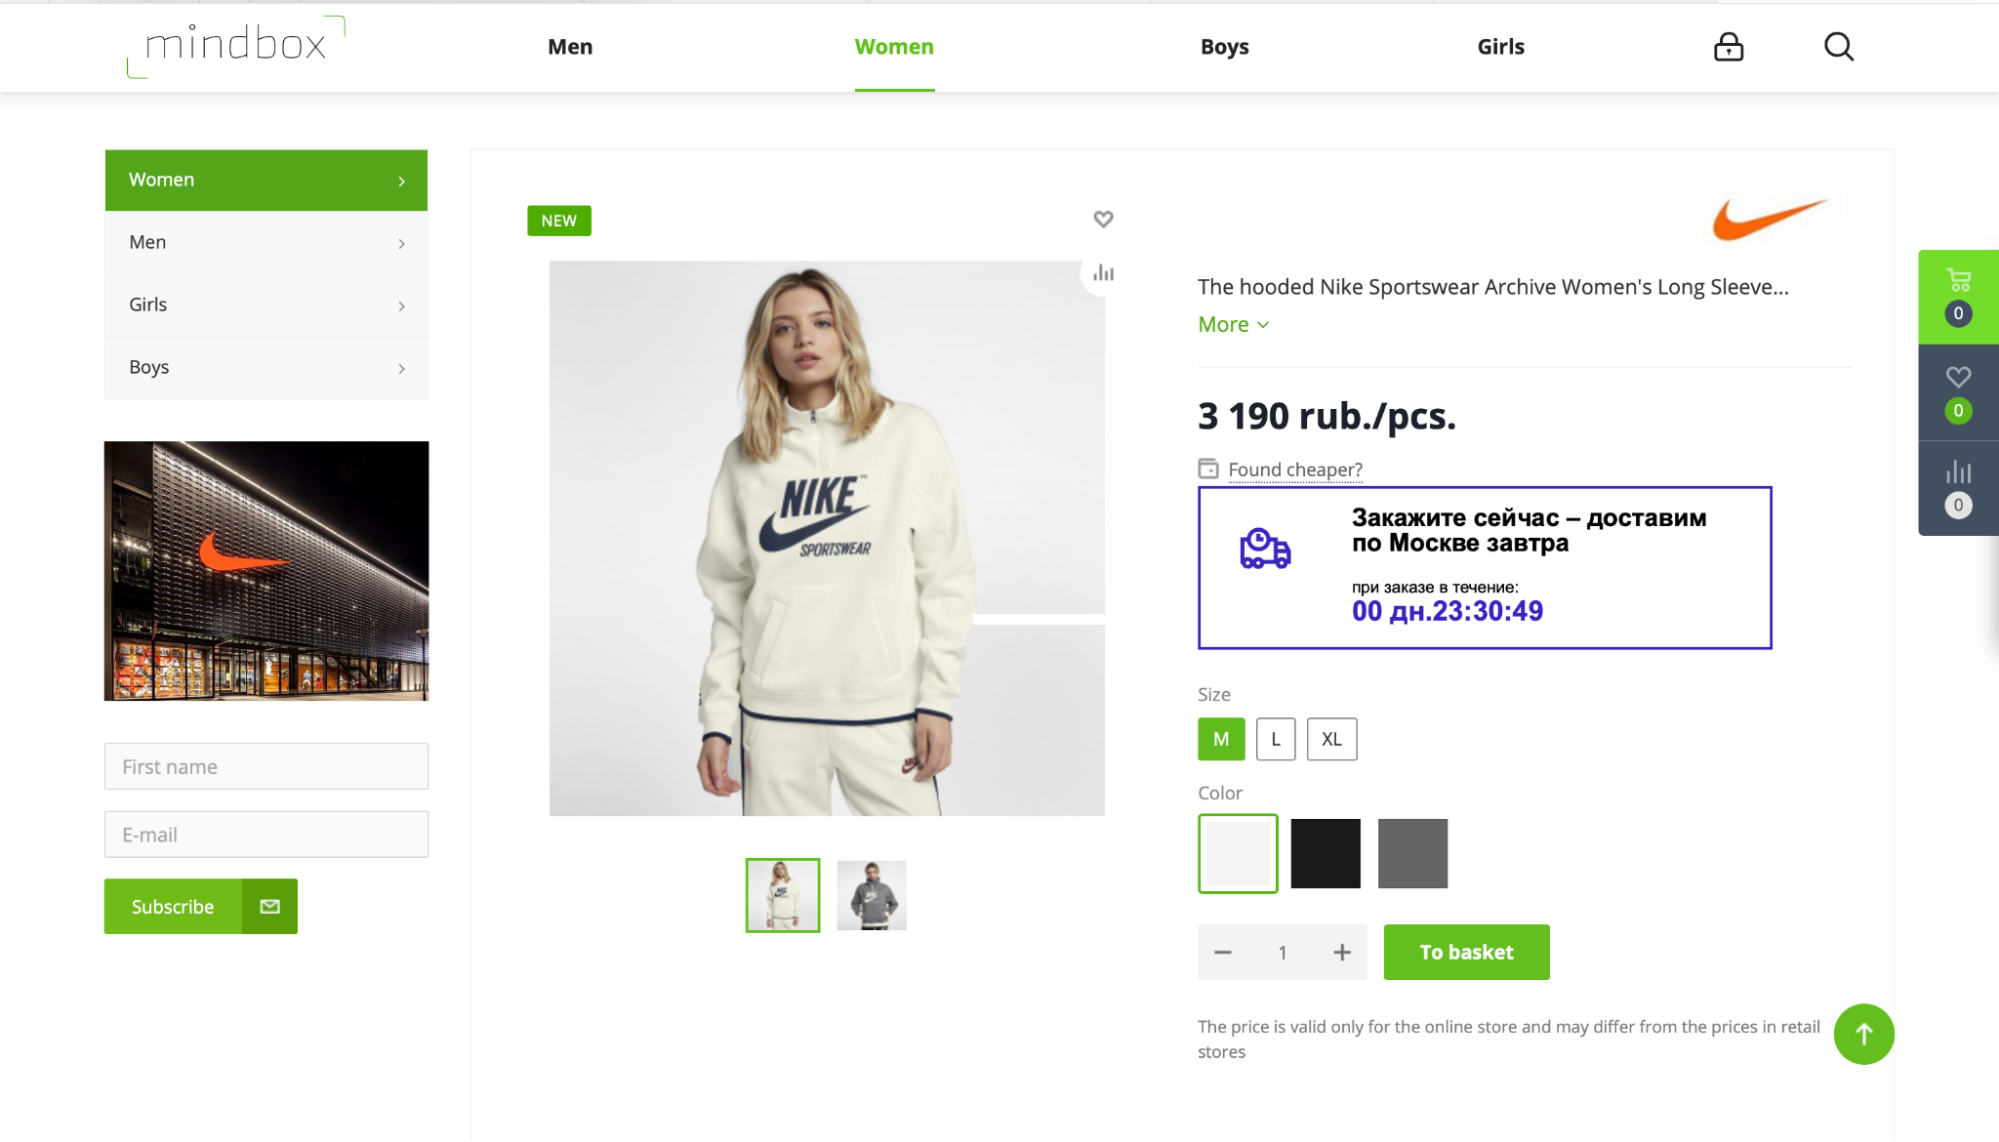The height and width of the screenshot is (1142, 1999).
Task: Select size XL
Action: click(x=1331, y=739)
